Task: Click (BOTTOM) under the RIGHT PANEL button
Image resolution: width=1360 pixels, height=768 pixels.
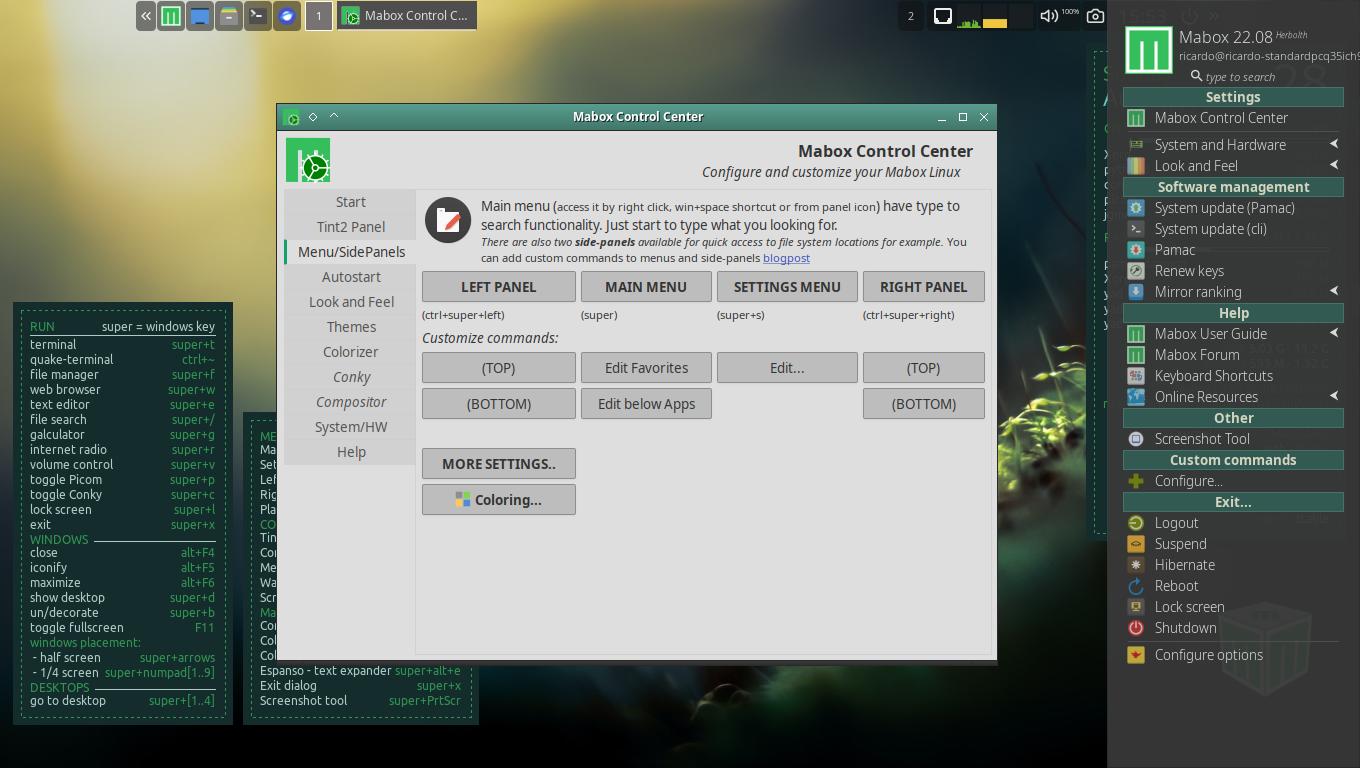Action: coord(923,404)
